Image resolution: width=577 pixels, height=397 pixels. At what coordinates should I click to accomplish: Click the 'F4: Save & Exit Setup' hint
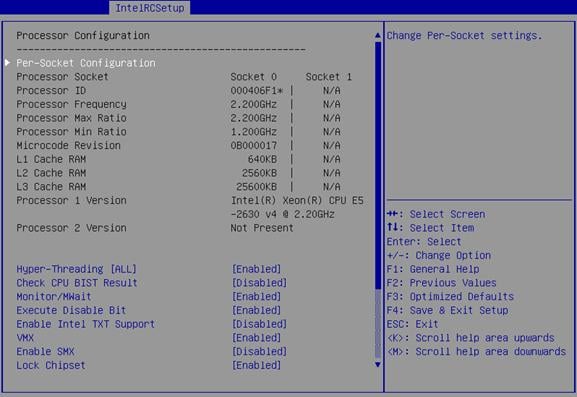tap(447, 311)
